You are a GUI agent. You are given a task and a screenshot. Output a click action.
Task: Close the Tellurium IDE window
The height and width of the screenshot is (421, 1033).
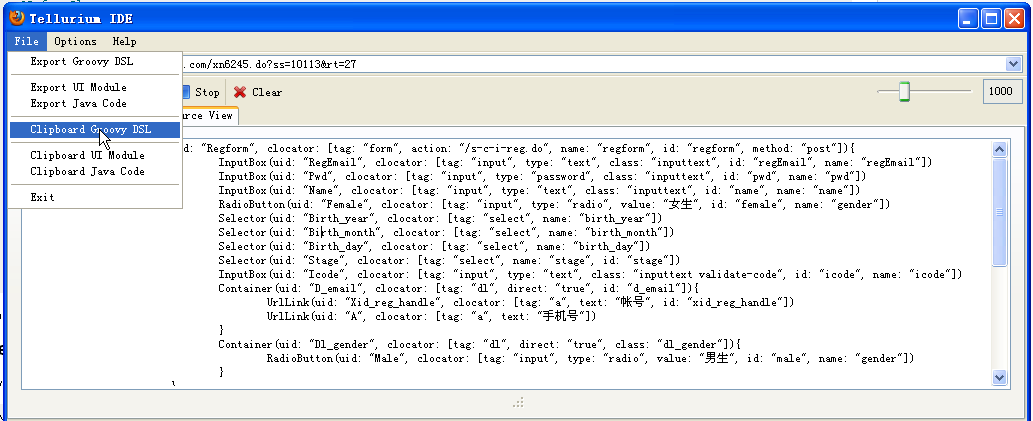(x=1013, y=18)
